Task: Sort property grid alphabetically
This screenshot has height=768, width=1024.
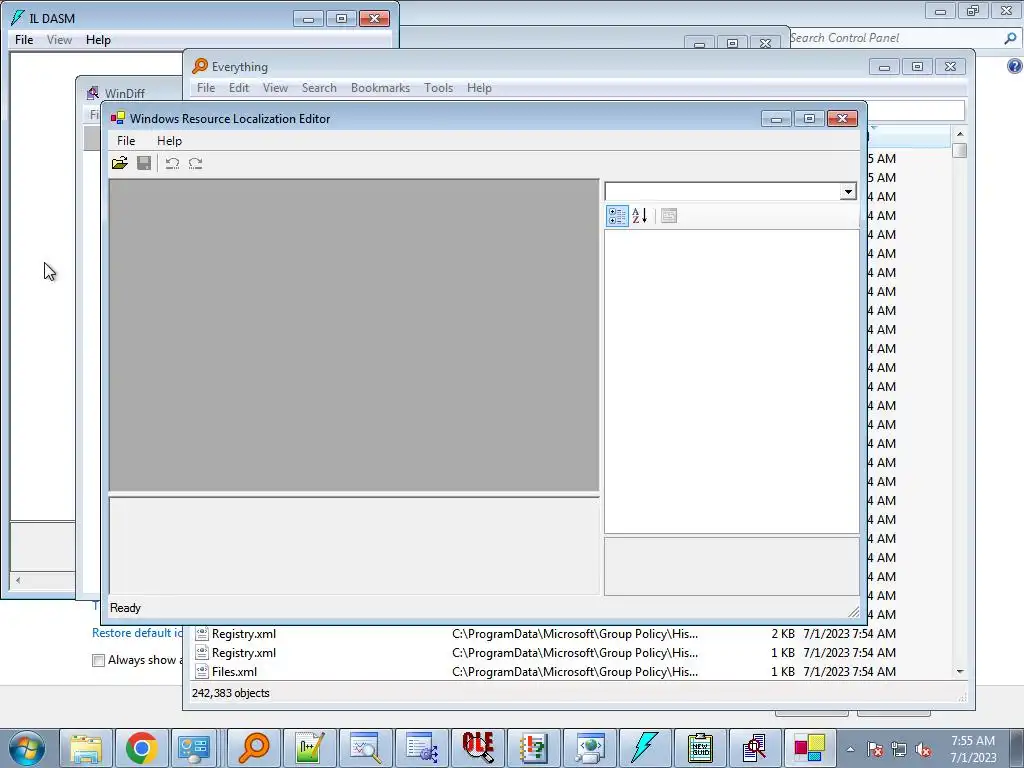Action: click(x=640, y=216)
